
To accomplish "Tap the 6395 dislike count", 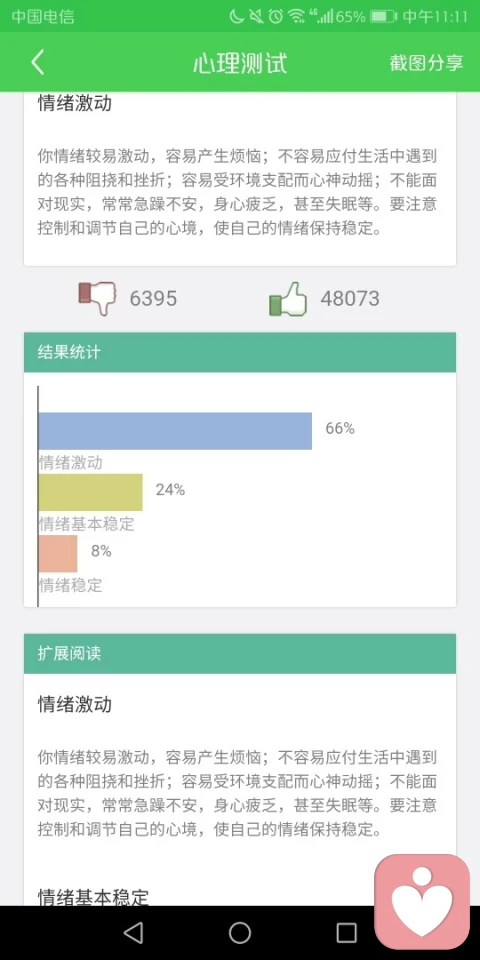I will tap(153, 299).
